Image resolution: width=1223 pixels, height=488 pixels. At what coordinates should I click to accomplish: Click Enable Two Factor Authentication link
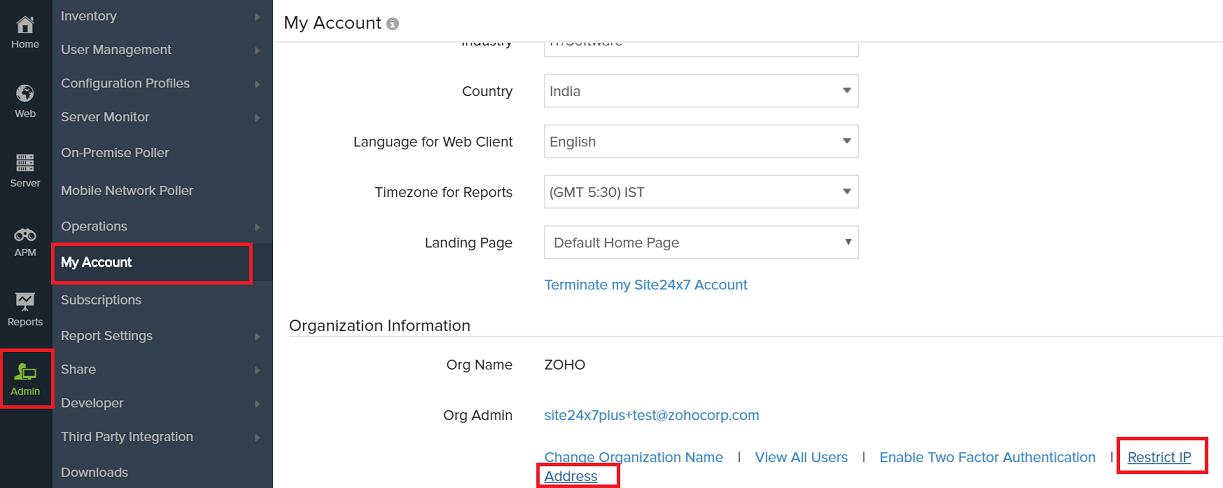click(x=987, y=457)
